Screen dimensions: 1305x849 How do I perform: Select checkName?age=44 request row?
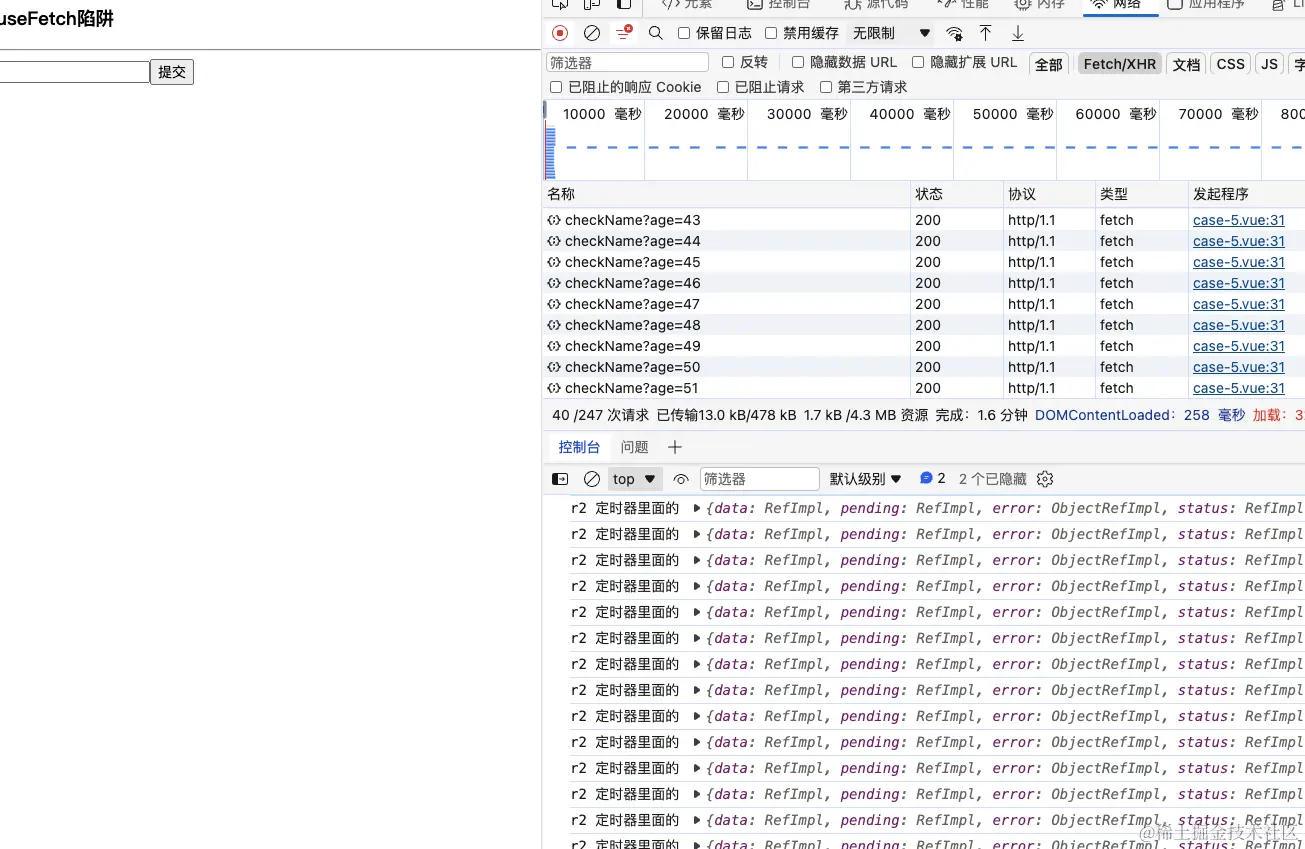923,241
